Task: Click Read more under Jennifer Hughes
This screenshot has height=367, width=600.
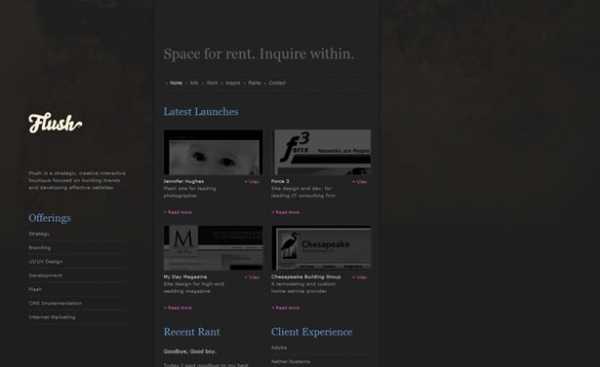Action: 178,212
